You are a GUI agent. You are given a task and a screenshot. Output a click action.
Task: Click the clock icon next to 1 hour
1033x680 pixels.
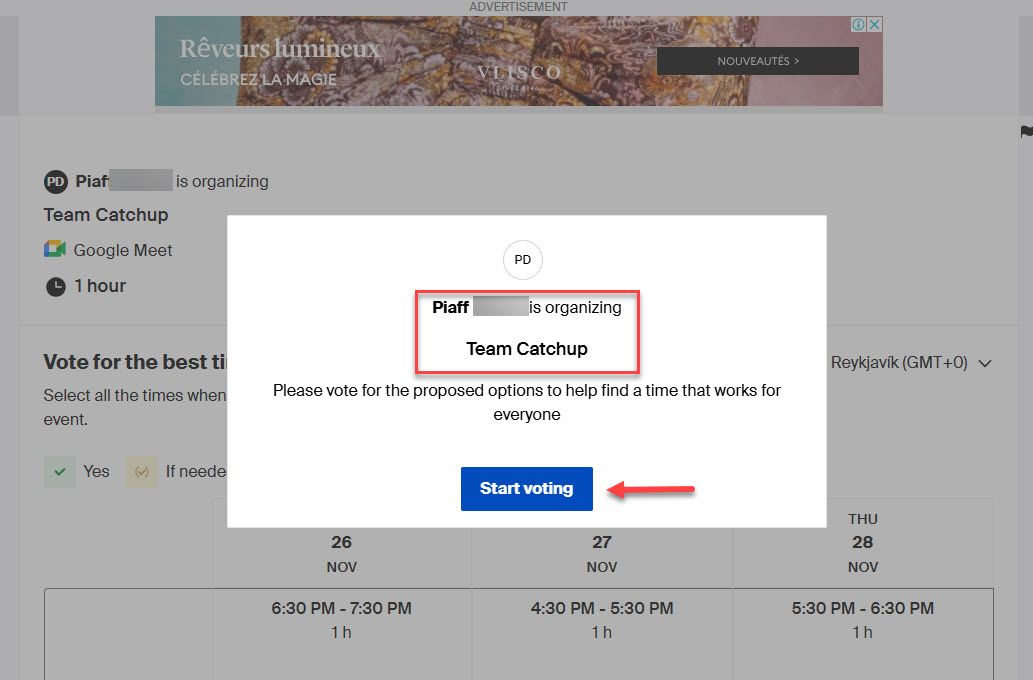[x=56, y=286]
